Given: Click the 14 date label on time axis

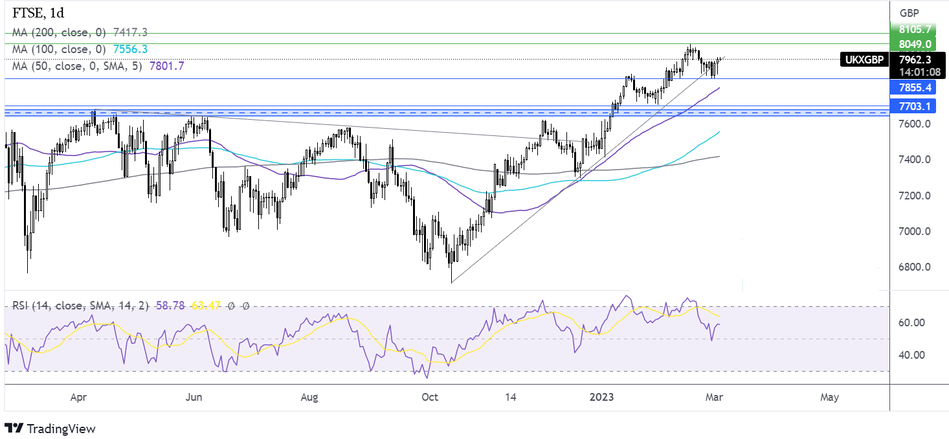Looking at the screenshot, I should [511, 398].
